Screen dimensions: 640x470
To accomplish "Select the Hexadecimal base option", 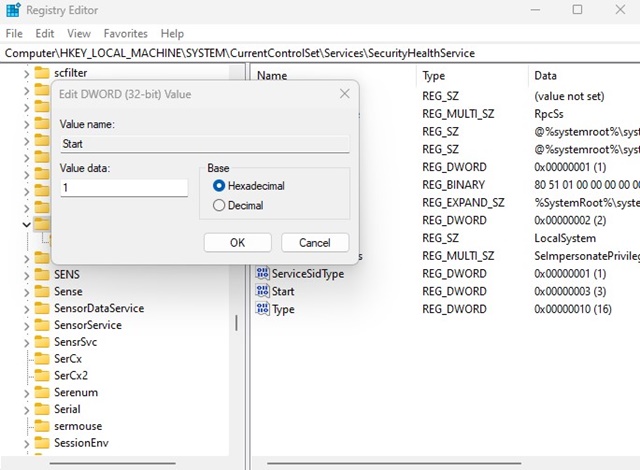I will [219, 186].
